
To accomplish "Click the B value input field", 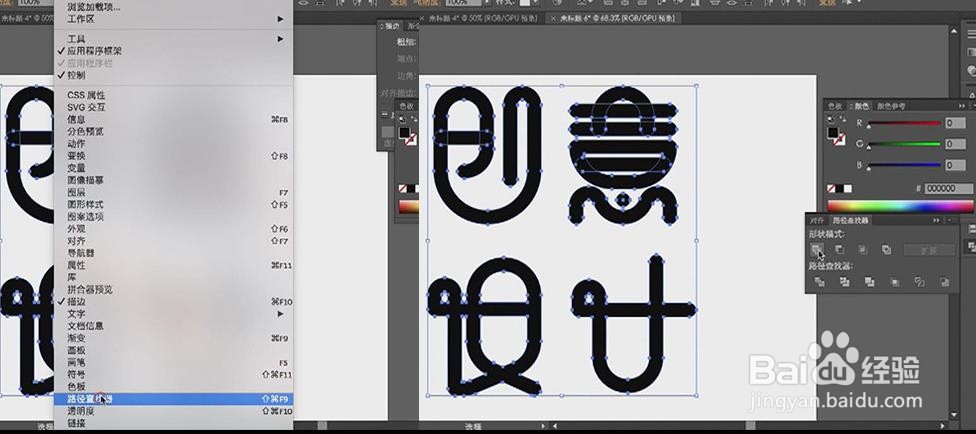I will (955, 165).
